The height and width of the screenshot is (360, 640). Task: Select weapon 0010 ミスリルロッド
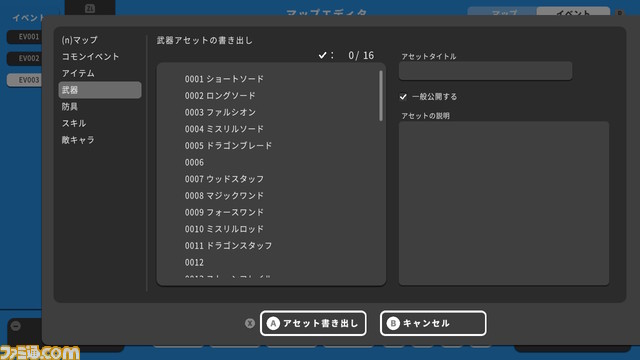[x=224, y=229]
